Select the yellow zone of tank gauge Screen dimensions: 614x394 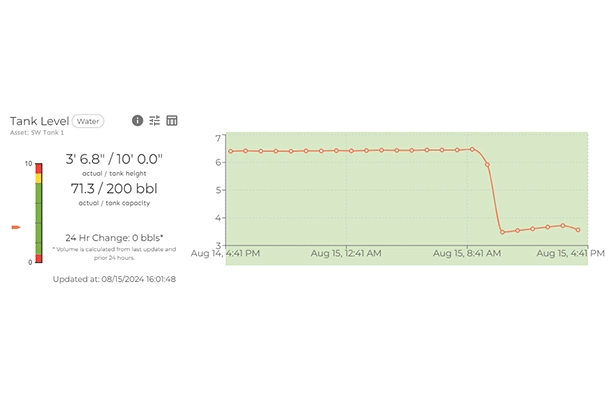coord(38,179)
